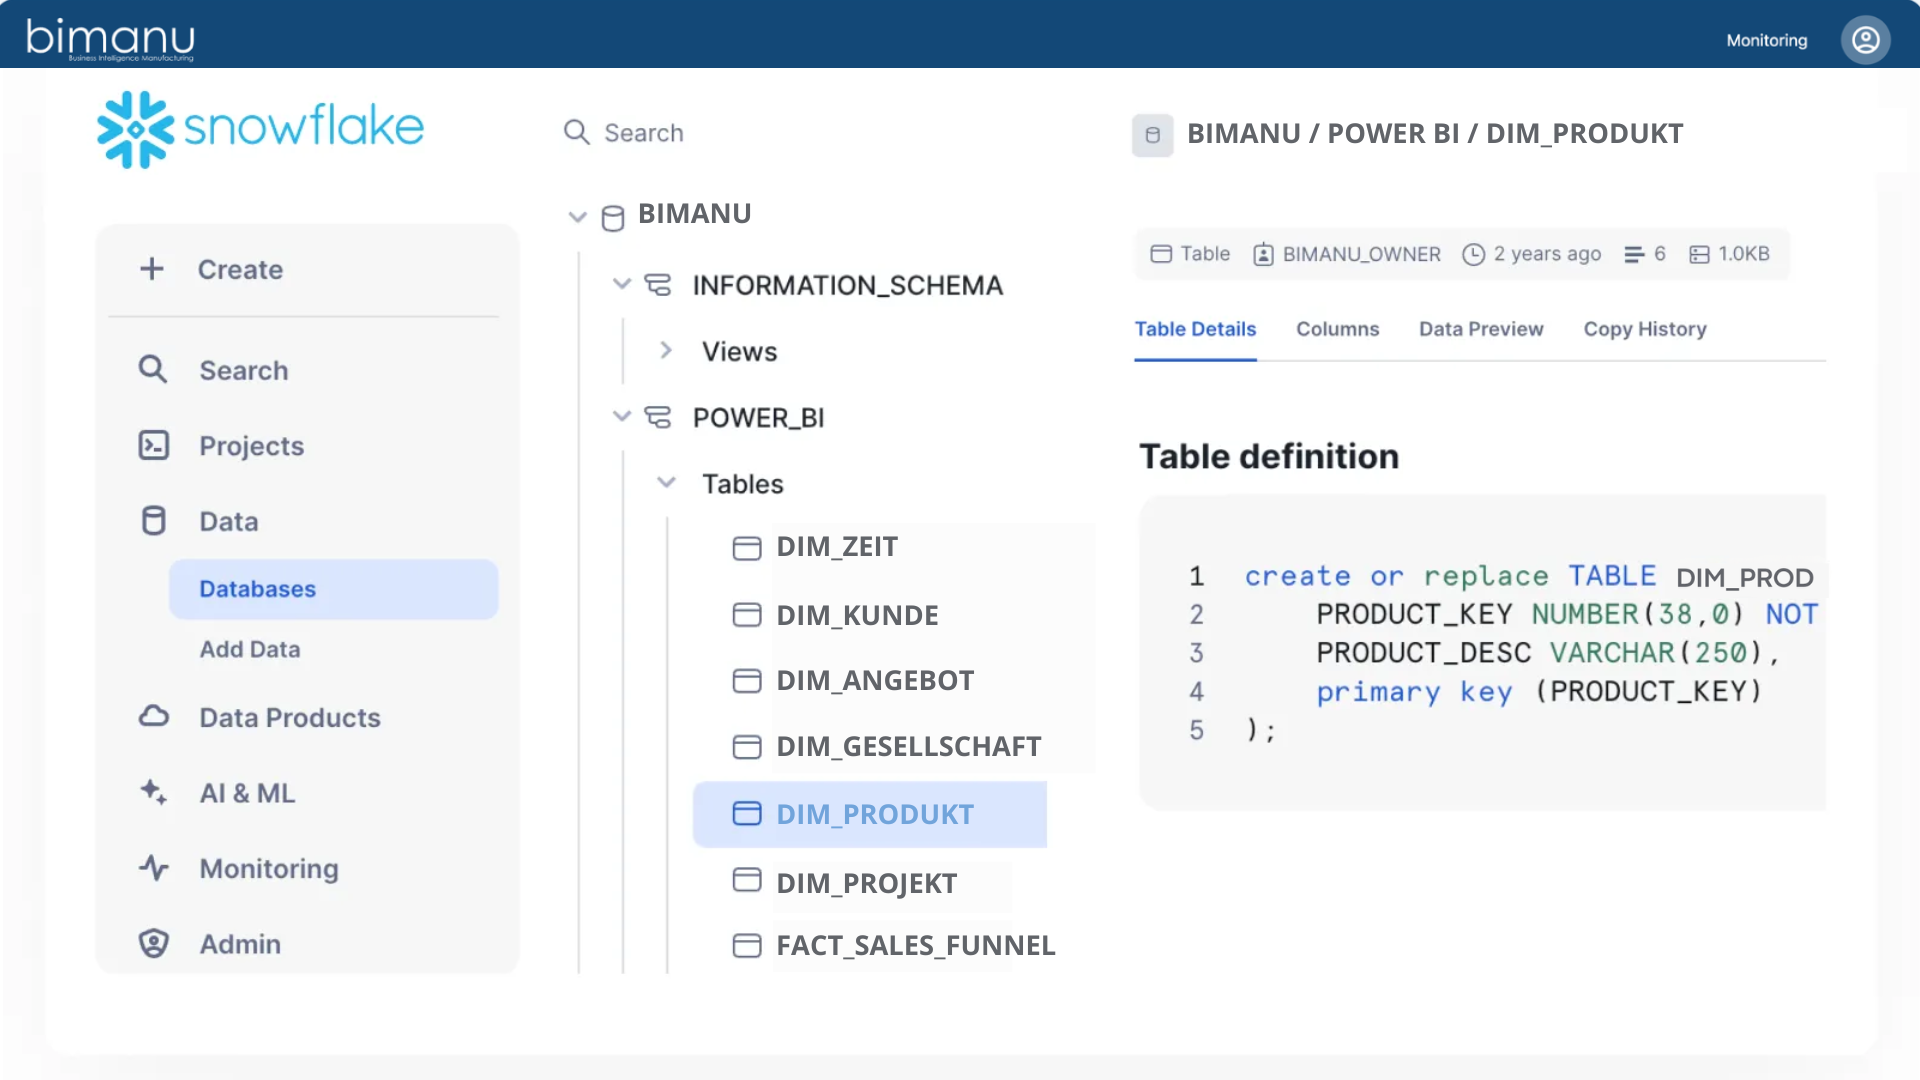Click the Data Products cloud icon
1920x1080 pixels.
click(154, 717)
